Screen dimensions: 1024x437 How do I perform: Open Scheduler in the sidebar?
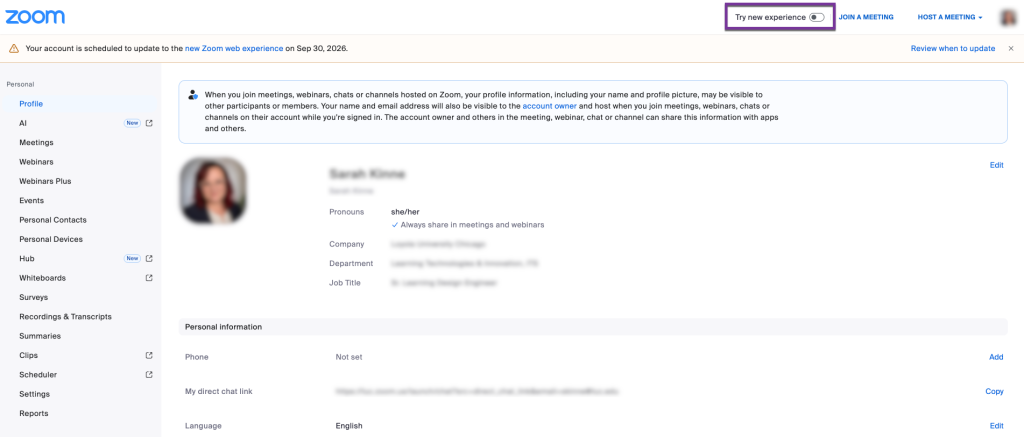(x=38, y=375)
